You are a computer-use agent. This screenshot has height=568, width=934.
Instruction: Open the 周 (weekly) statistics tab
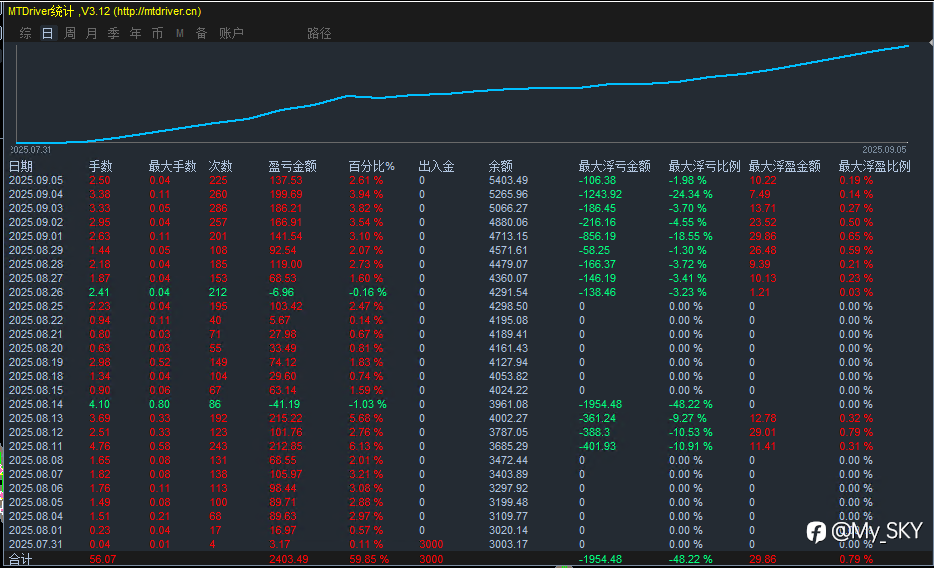[70, 33]
